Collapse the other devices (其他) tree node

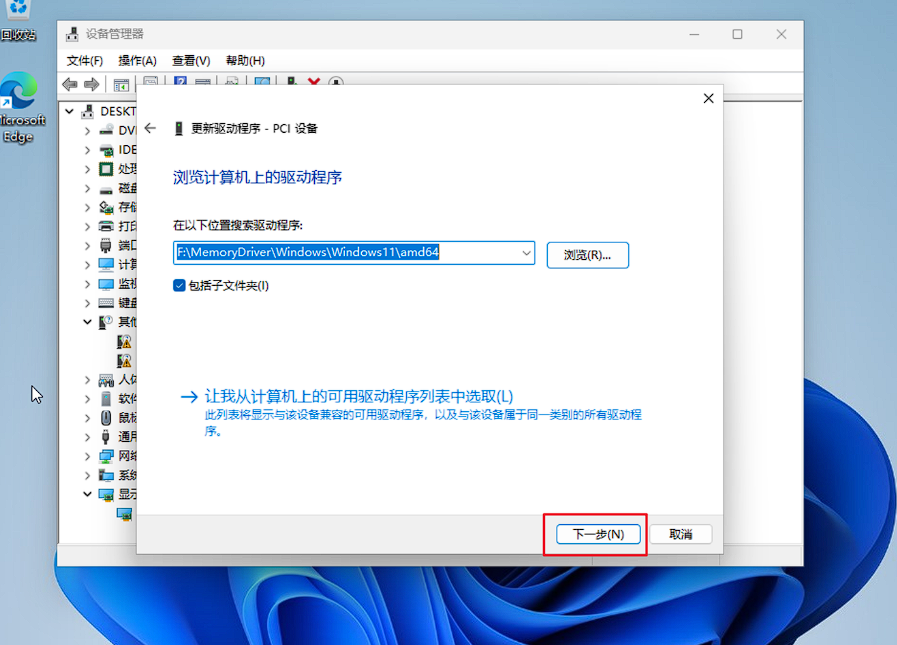pyautogui.click(x=87, y=322)
